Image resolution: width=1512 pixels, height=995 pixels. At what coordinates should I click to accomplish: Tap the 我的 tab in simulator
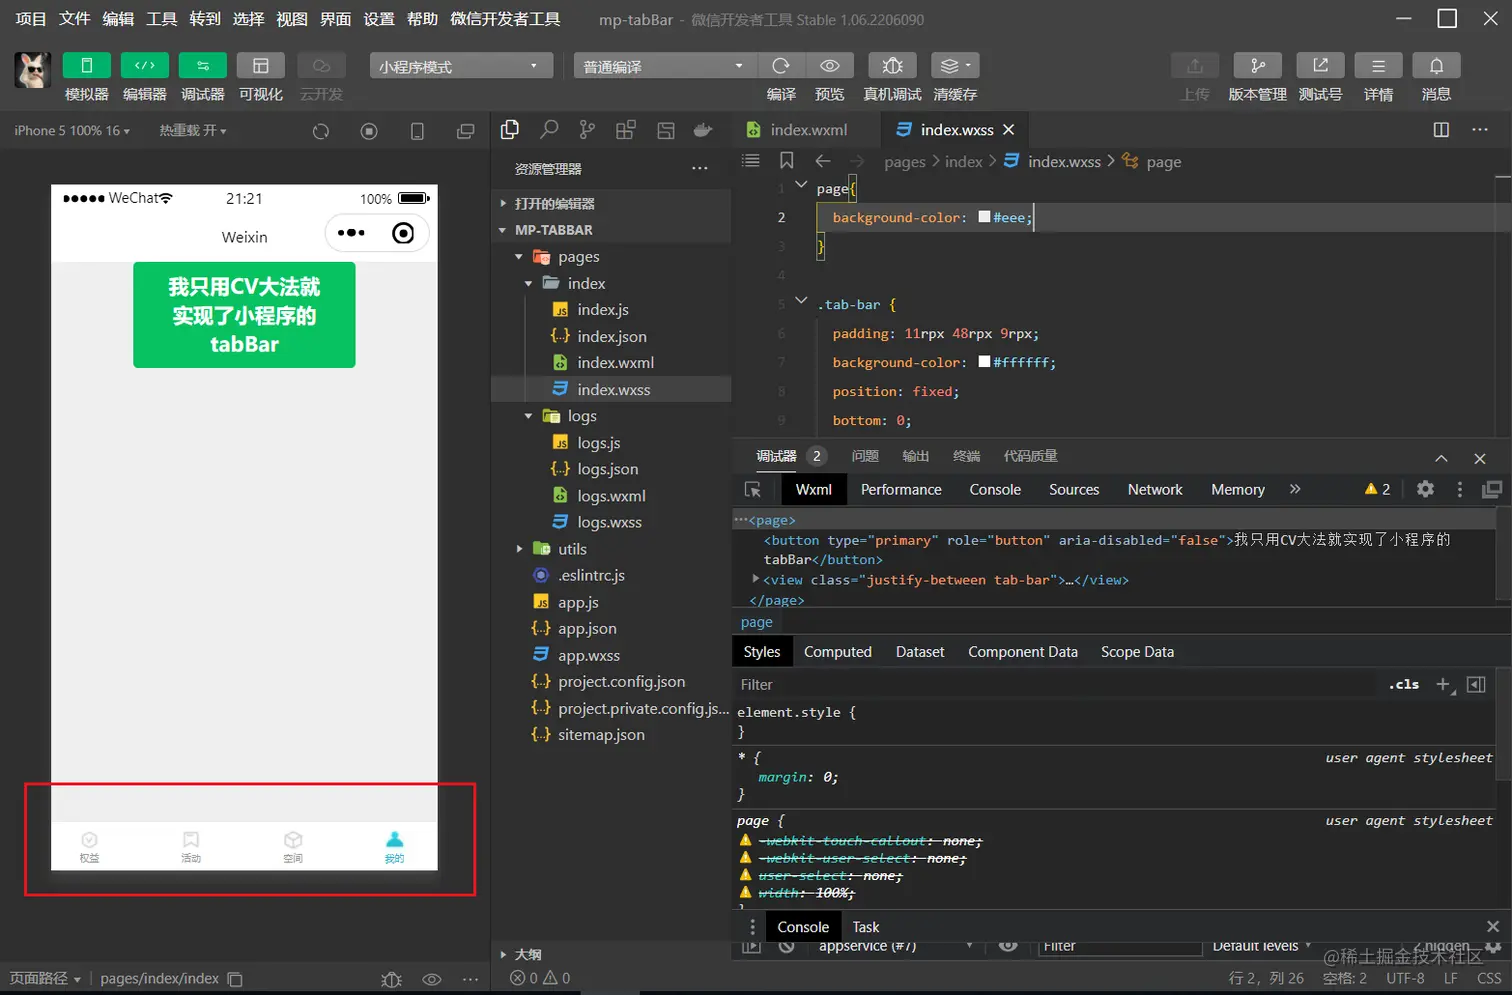point(394,846)
